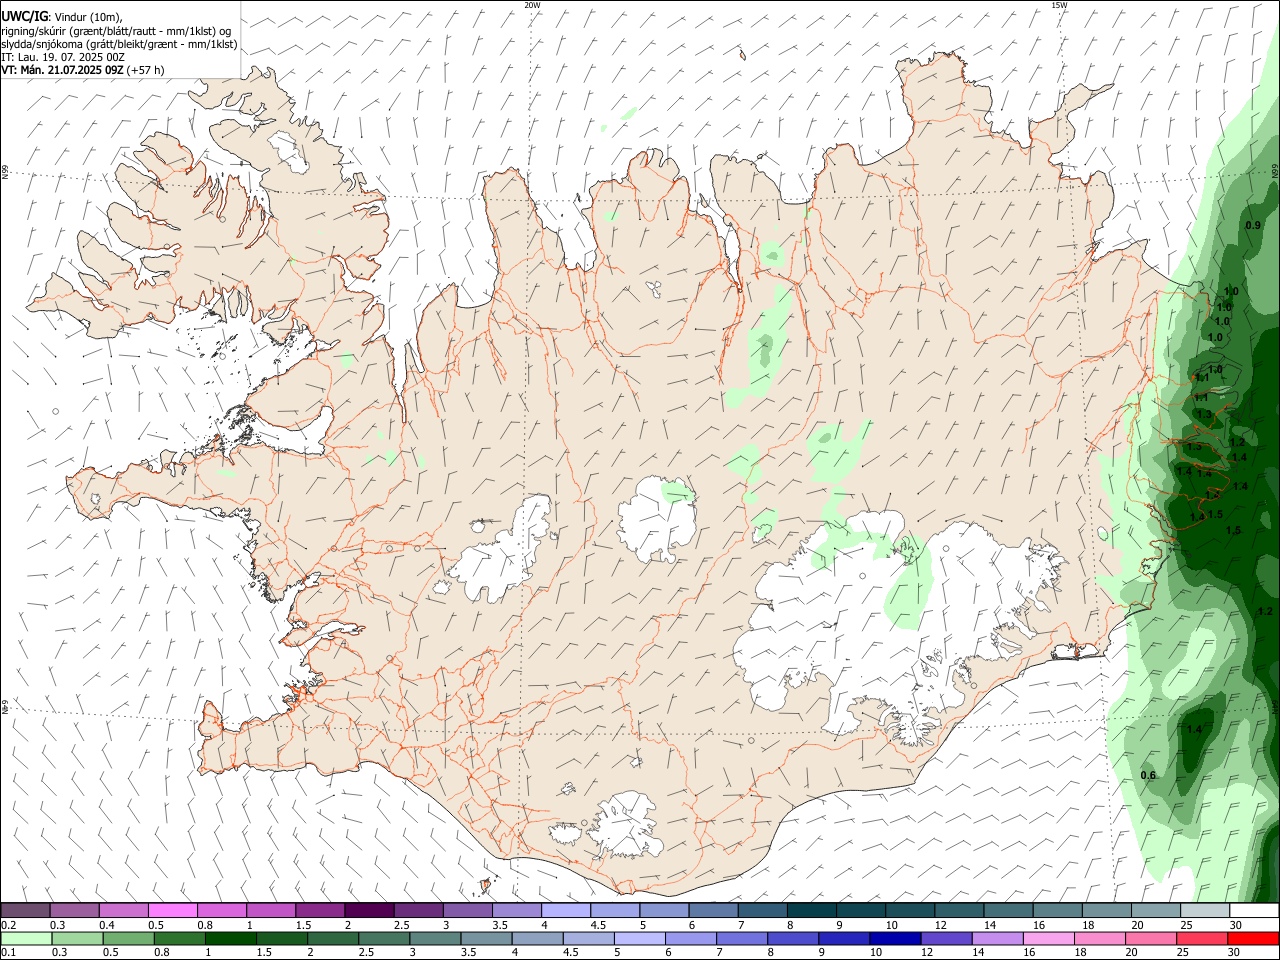Select the bright magenta 0.5 swatch in snow scale
Image resolution: width=1280 pixels, height=960 pixels.
pyautogui.click(x=172, y=910)
